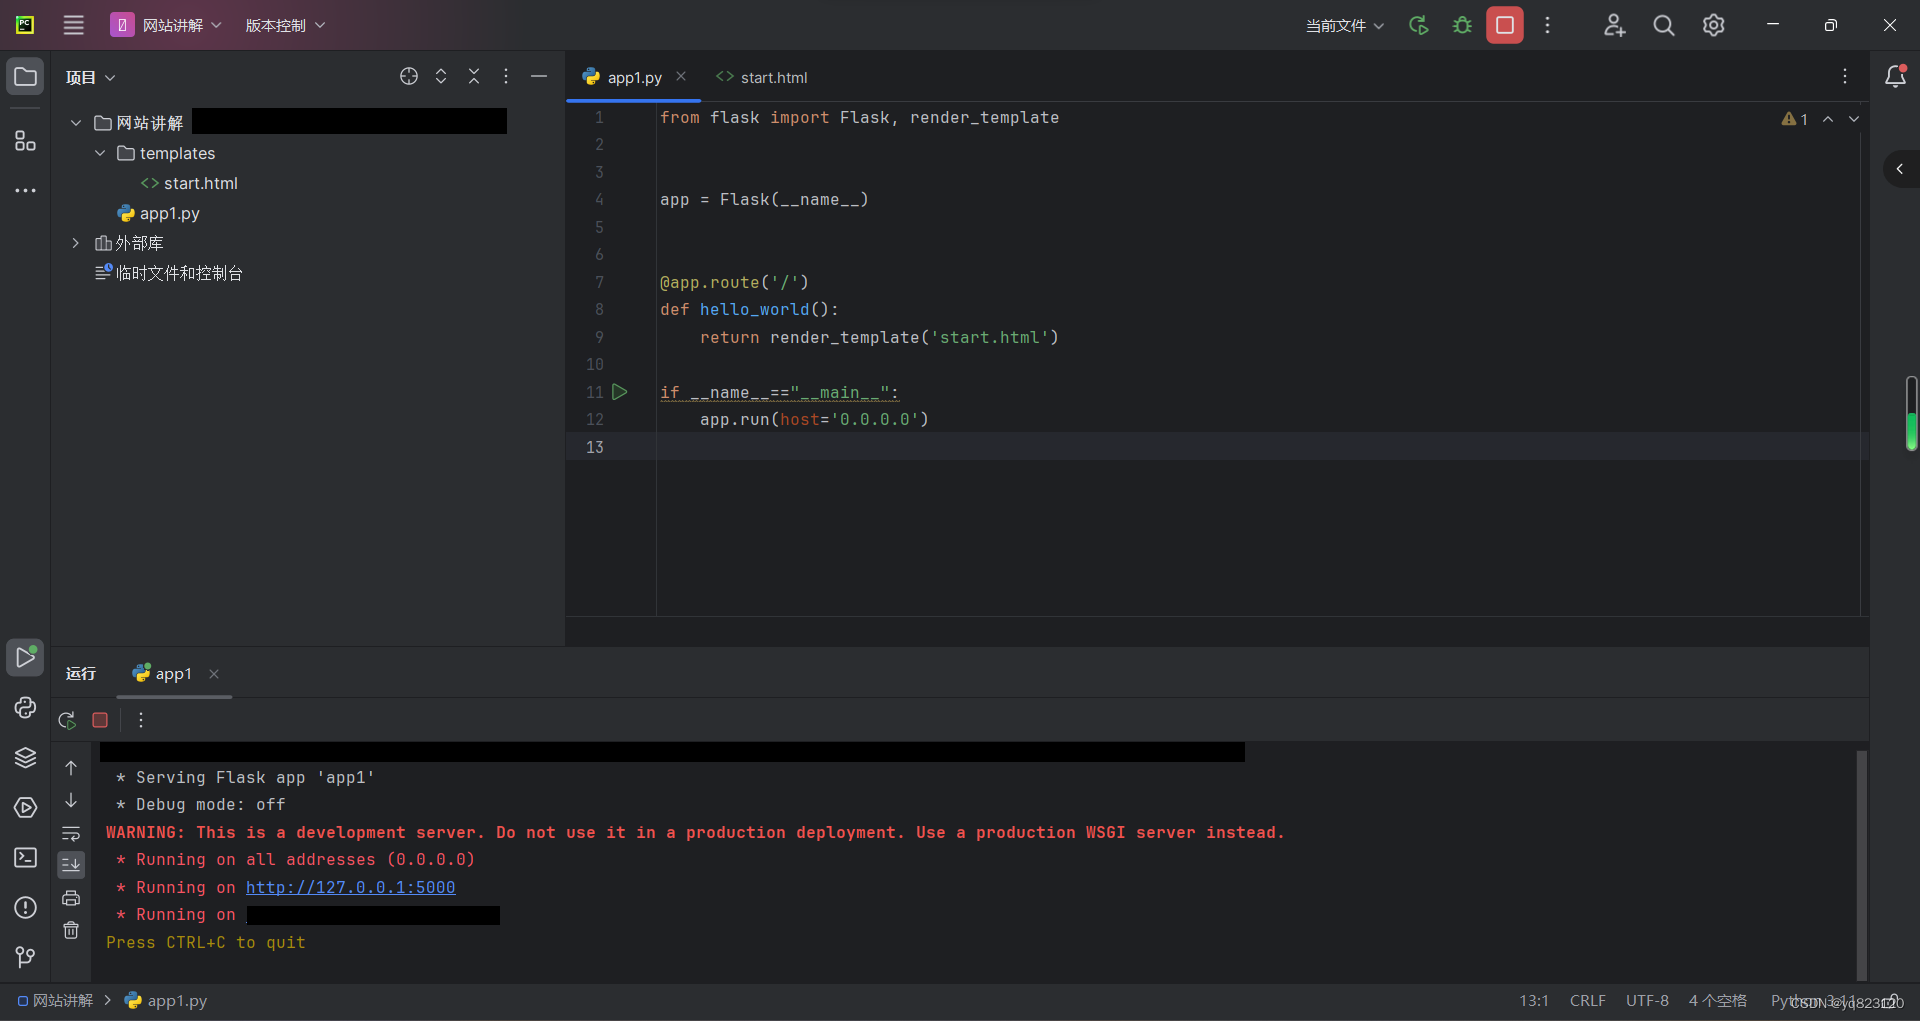Enable soft-wrap in the run console
The image size is (1920, 1021).
pyautogui.click(x=71, y=833)
